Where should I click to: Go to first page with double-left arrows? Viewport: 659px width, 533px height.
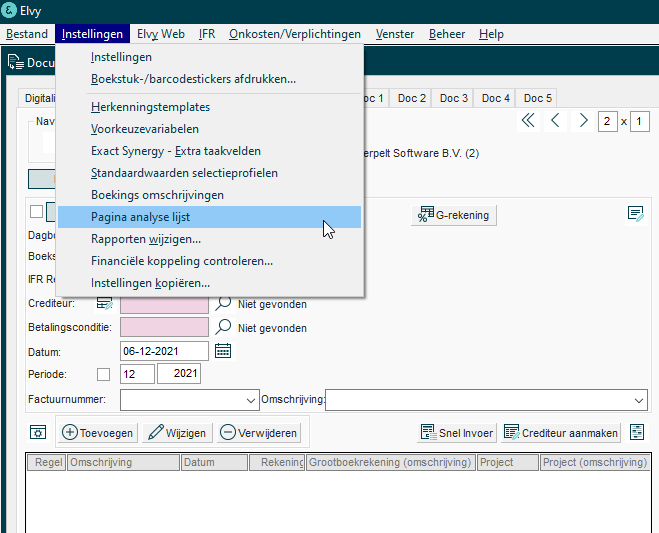tap(528, 121)
